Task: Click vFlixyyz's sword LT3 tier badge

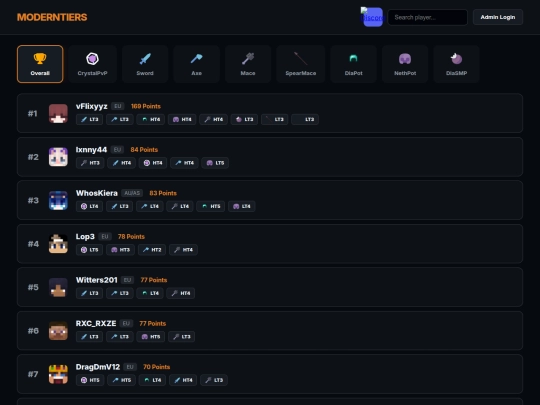Action: [90, 120]
